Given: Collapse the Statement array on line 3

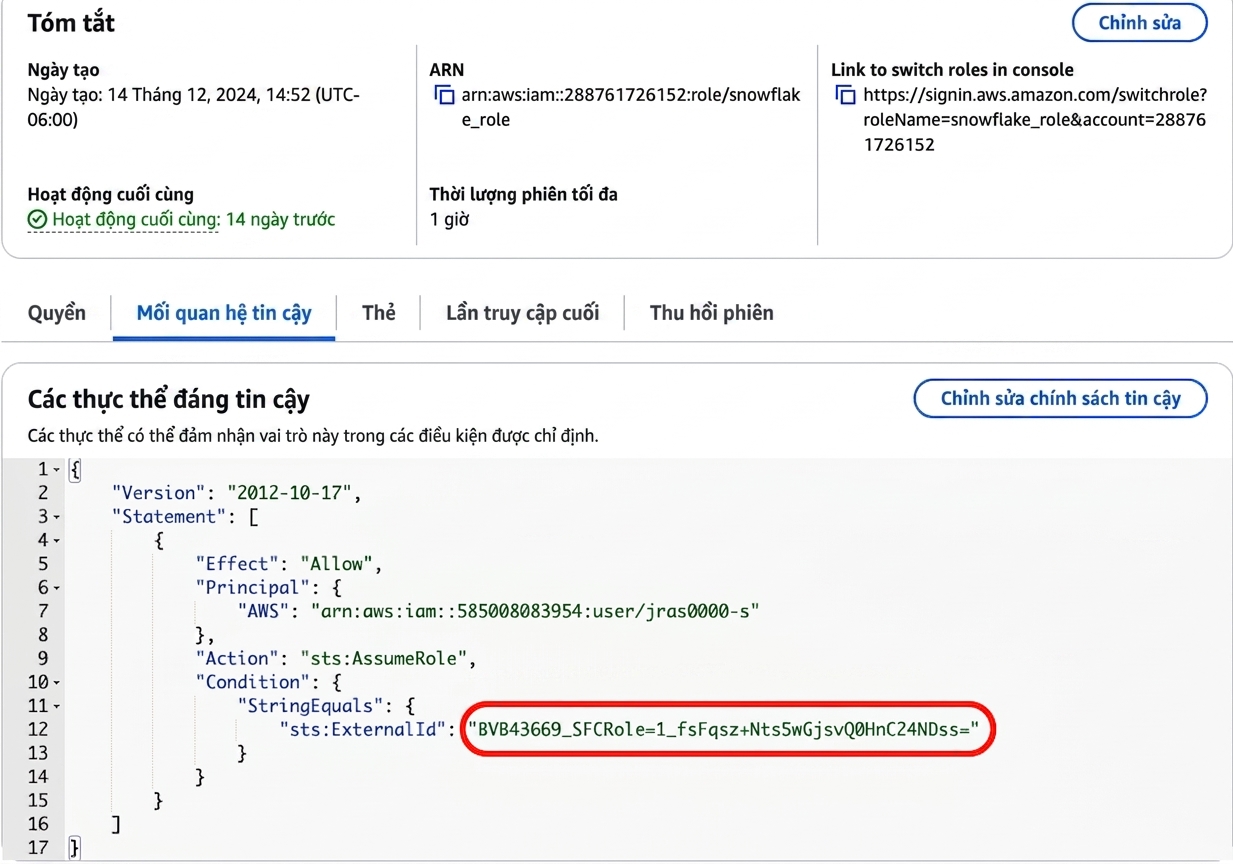Looking at the screenshot, I should tap(56, 517).
